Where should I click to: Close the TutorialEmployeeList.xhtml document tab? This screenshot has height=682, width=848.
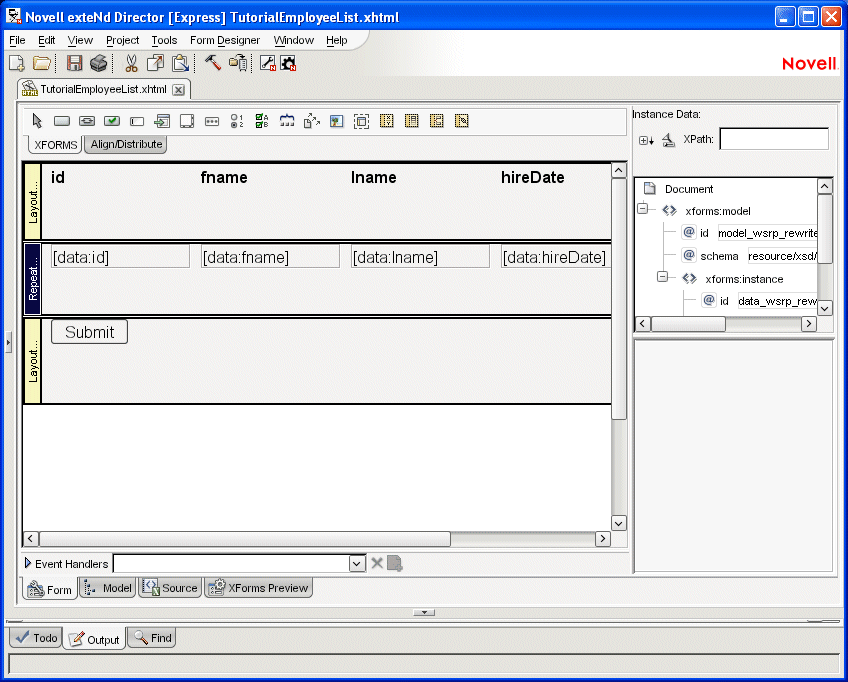pos(179,89)
